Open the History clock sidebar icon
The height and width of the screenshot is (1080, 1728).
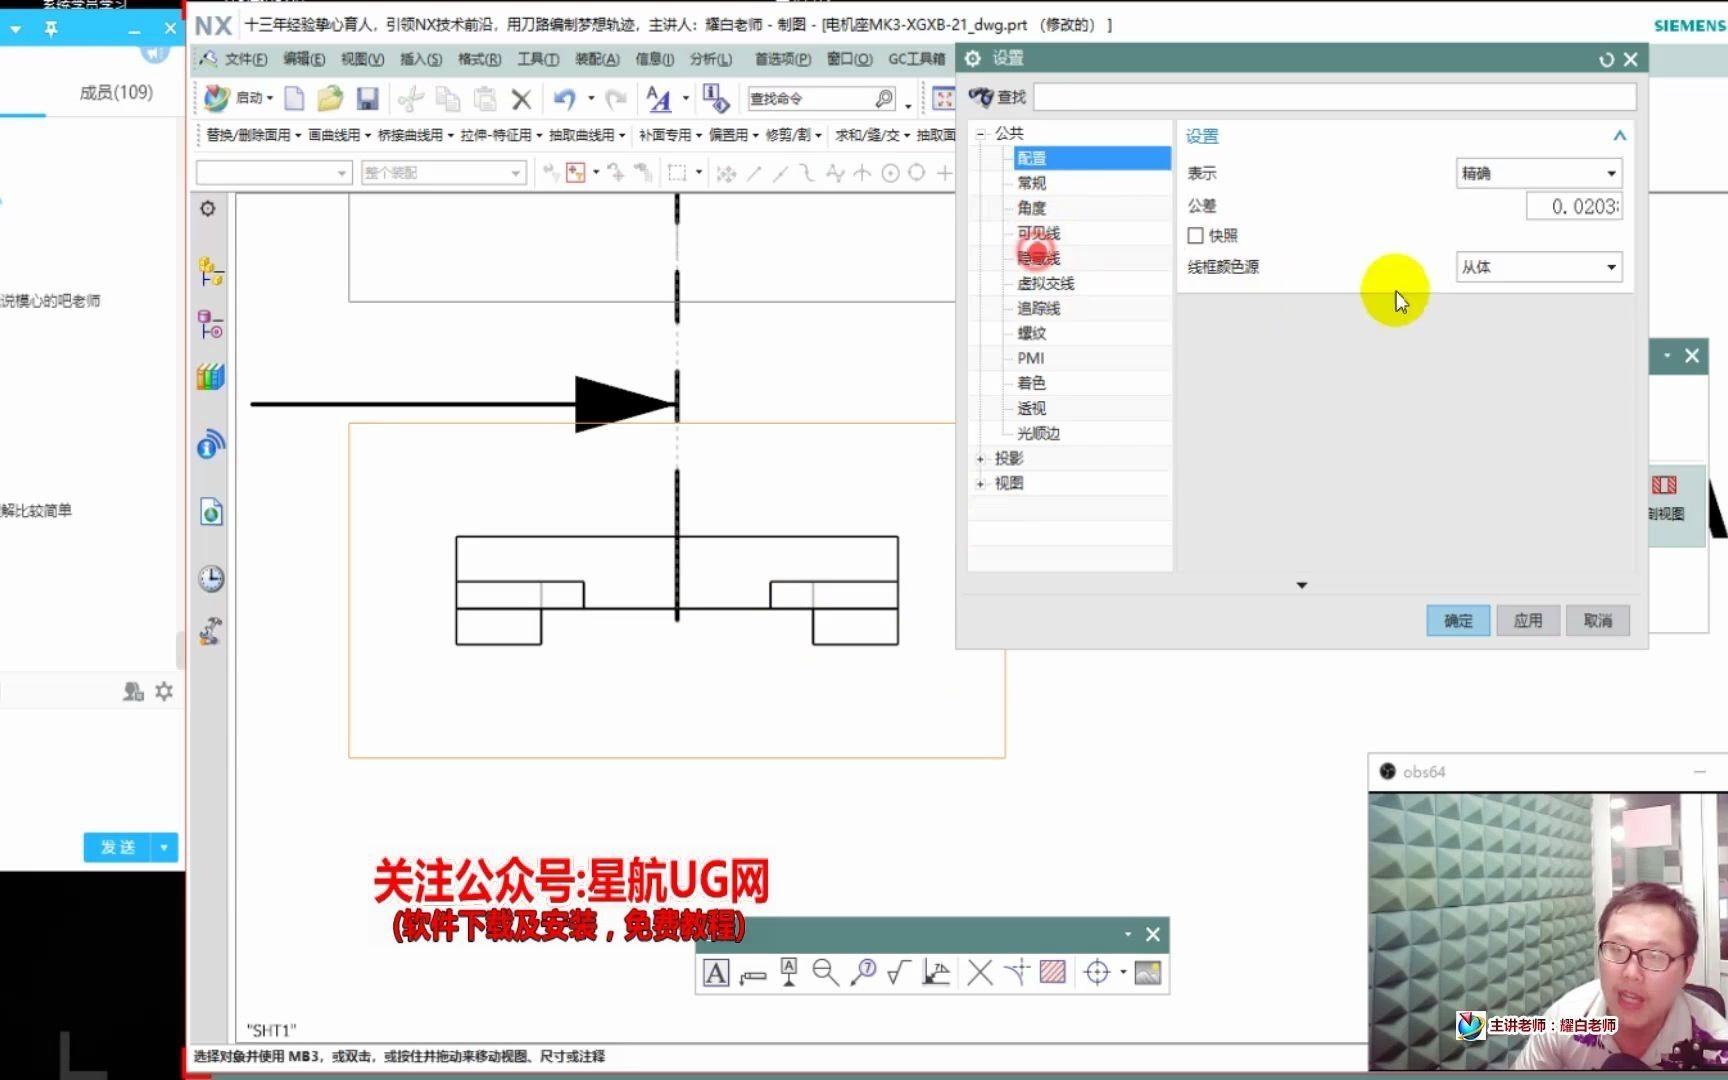click(x=211, y=578)
